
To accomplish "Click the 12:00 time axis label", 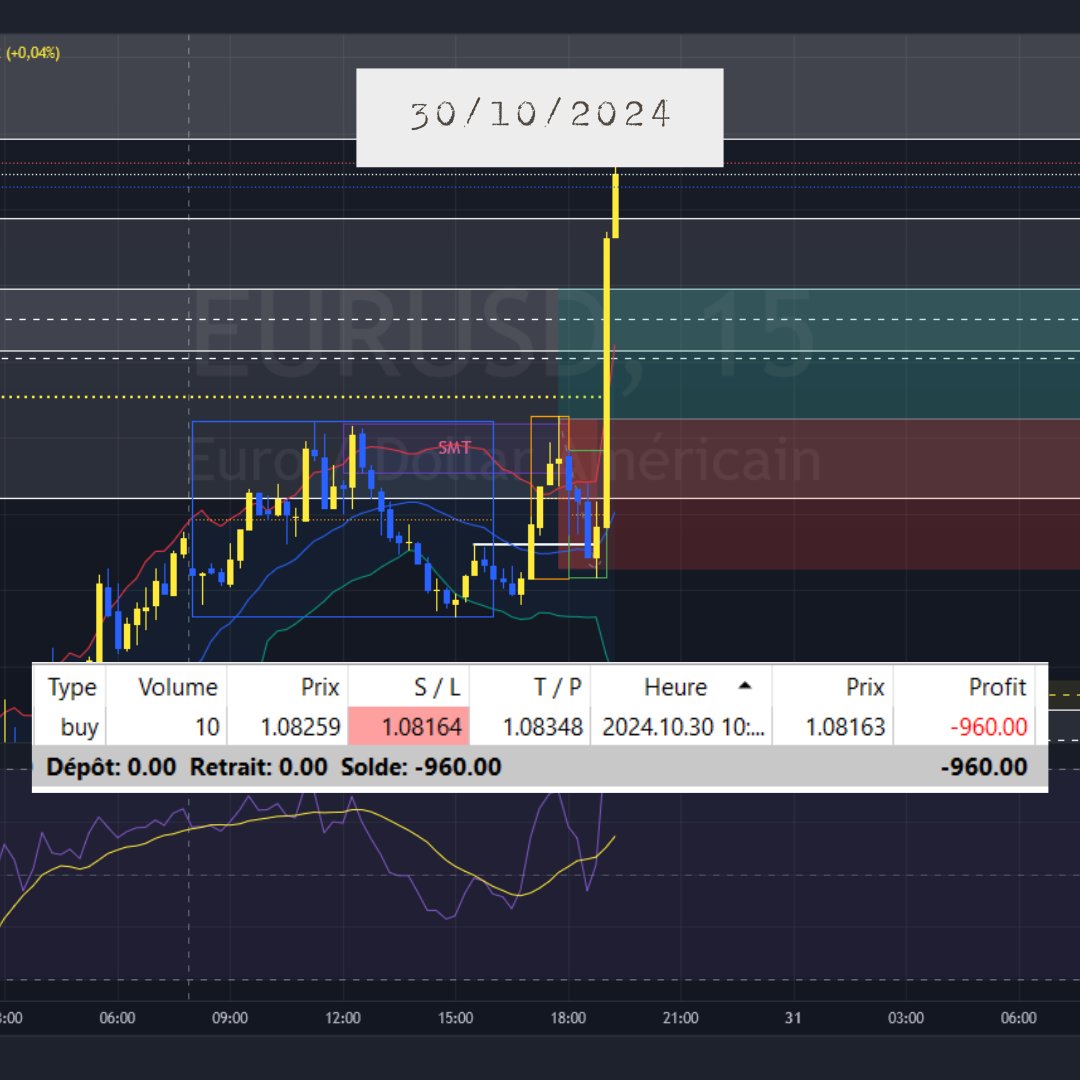I will coord(342,1017).
